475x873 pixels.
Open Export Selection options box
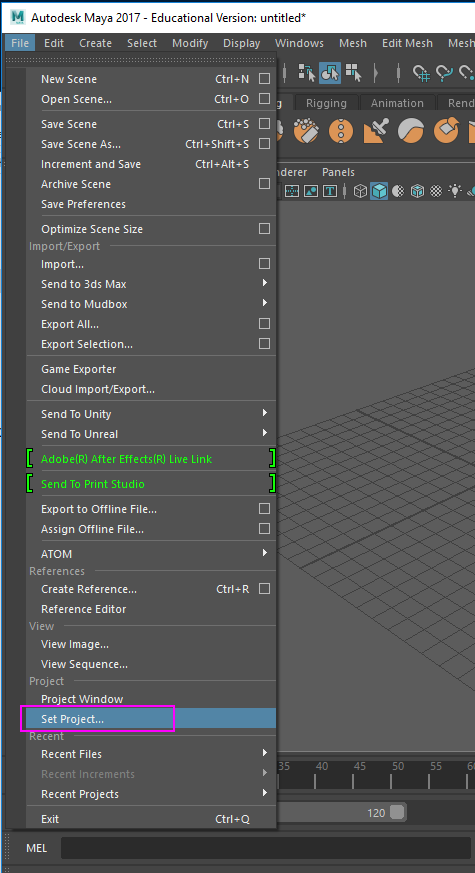pyautogui.click(x=265, y=344)
